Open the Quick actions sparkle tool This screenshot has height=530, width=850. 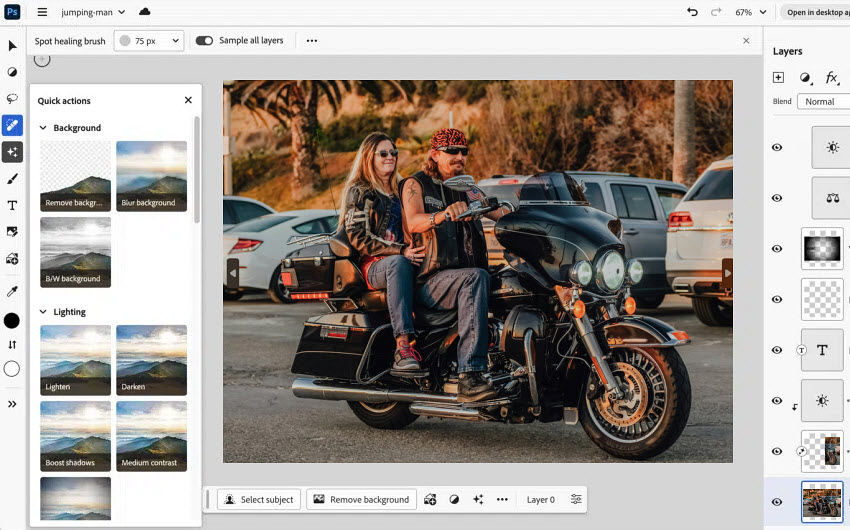pos(12,152)
